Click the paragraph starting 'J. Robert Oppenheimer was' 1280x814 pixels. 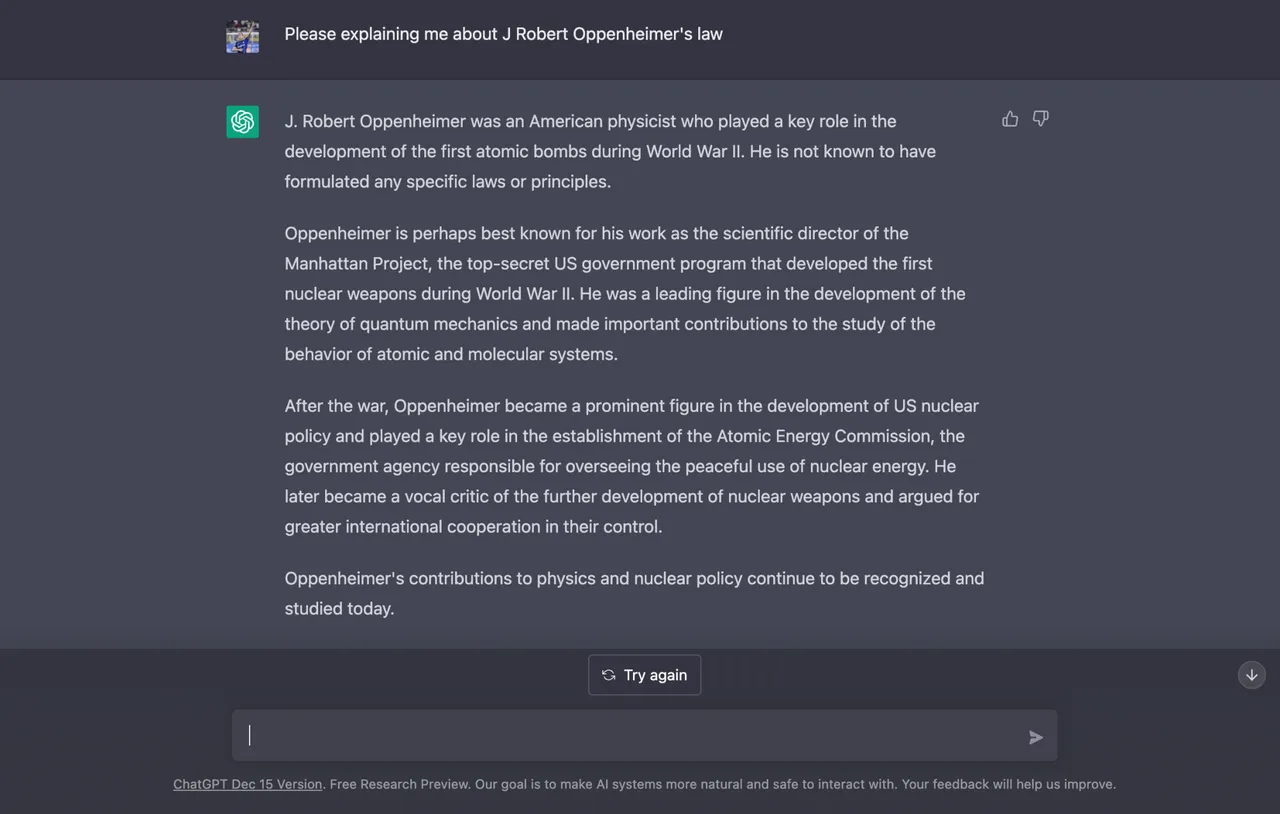[x=610, y=151]
